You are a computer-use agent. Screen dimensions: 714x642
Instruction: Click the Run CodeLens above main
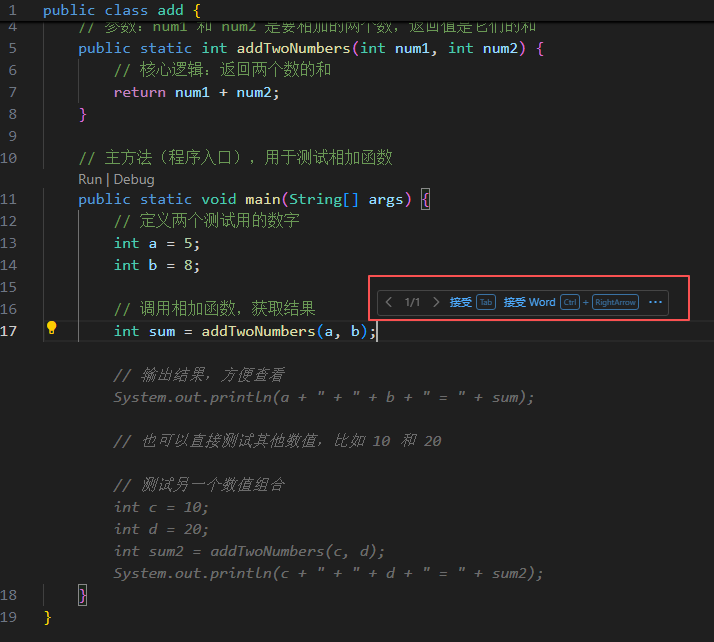tap(89, 179)
